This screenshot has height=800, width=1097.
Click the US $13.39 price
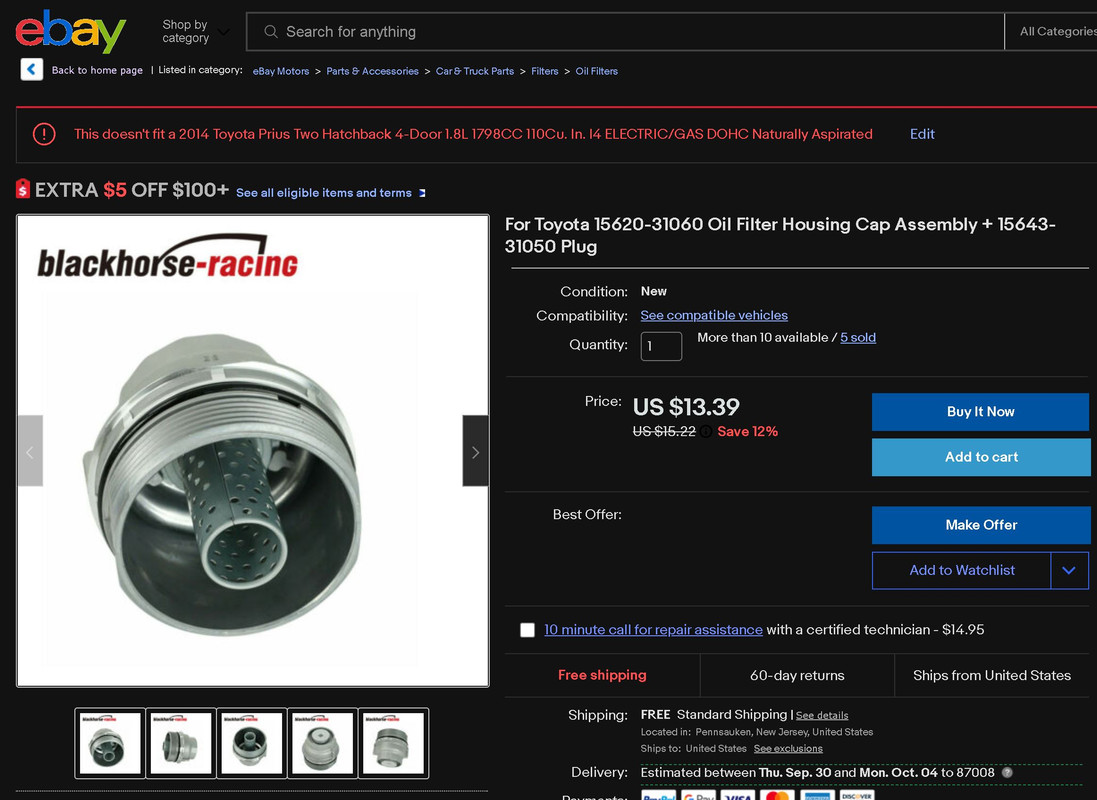(x=686, y=407)
